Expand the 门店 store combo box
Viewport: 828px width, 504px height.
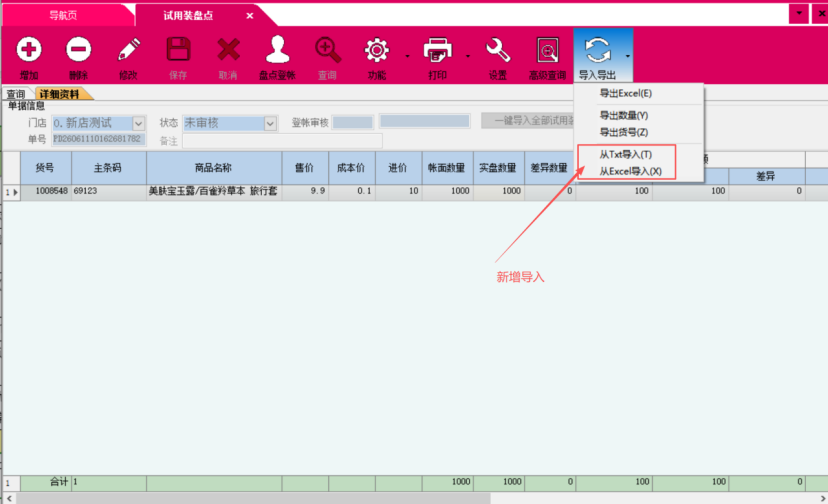pos(138,124)
